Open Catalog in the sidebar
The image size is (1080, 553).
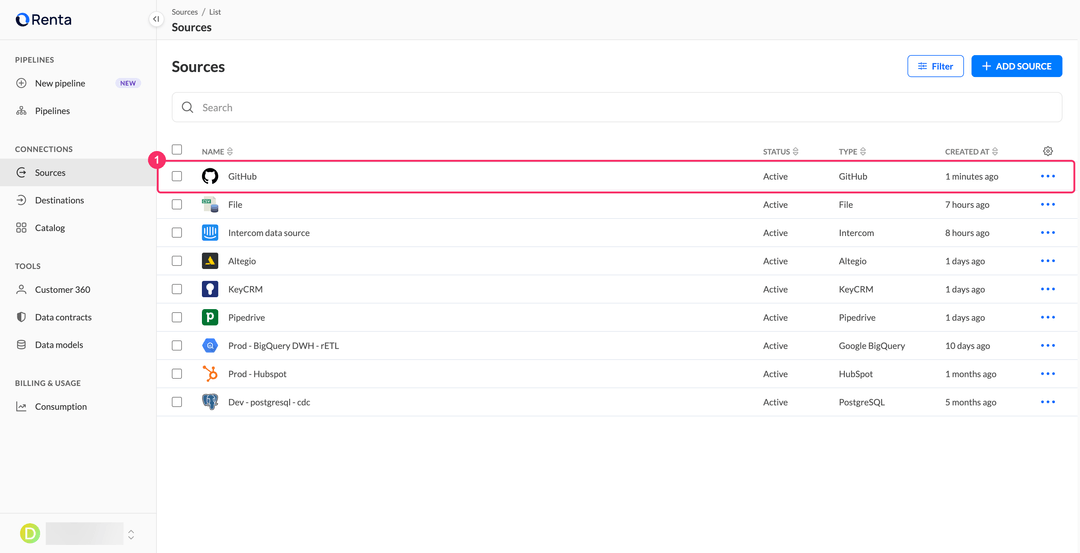pos(78,228)
